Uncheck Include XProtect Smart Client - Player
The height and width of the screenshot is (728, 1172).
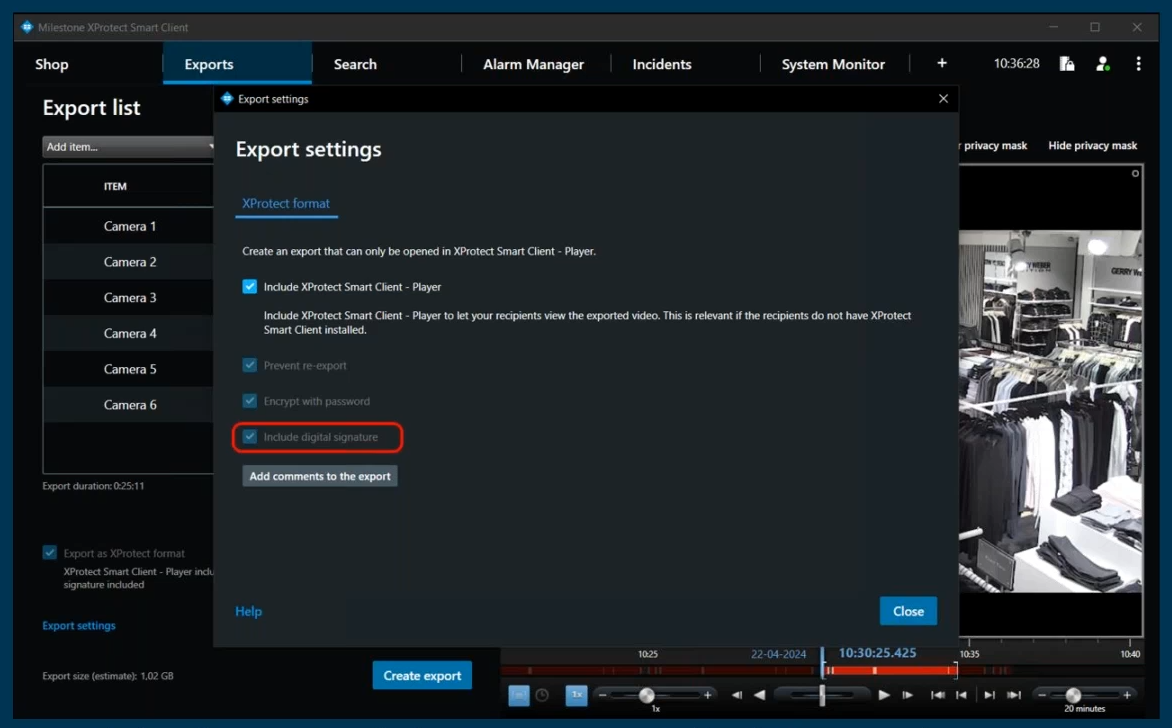[x=250, y=287]
